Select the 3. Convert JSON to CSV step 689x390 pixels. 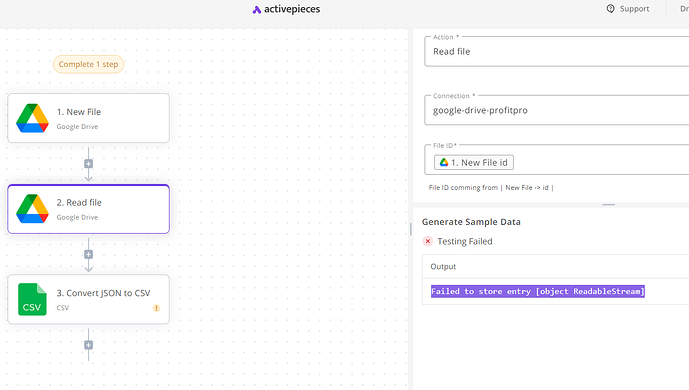pyautogui.click(x=88, y=299)
